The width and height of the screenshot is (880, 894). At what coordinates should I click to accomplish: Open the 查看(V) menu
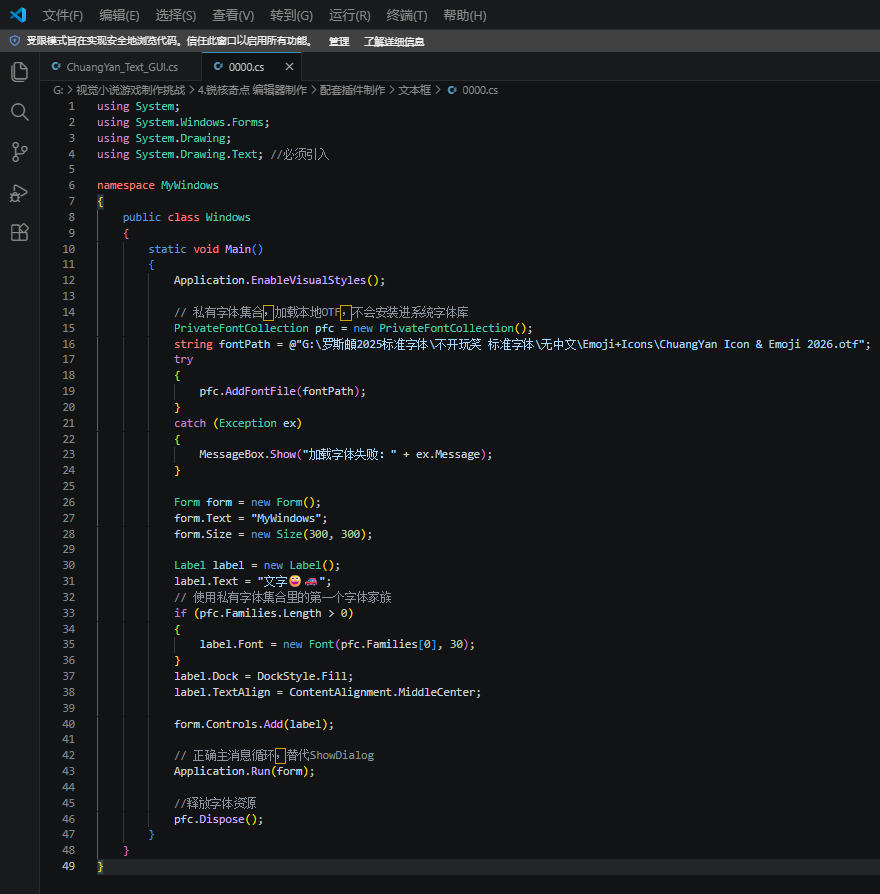233,15
